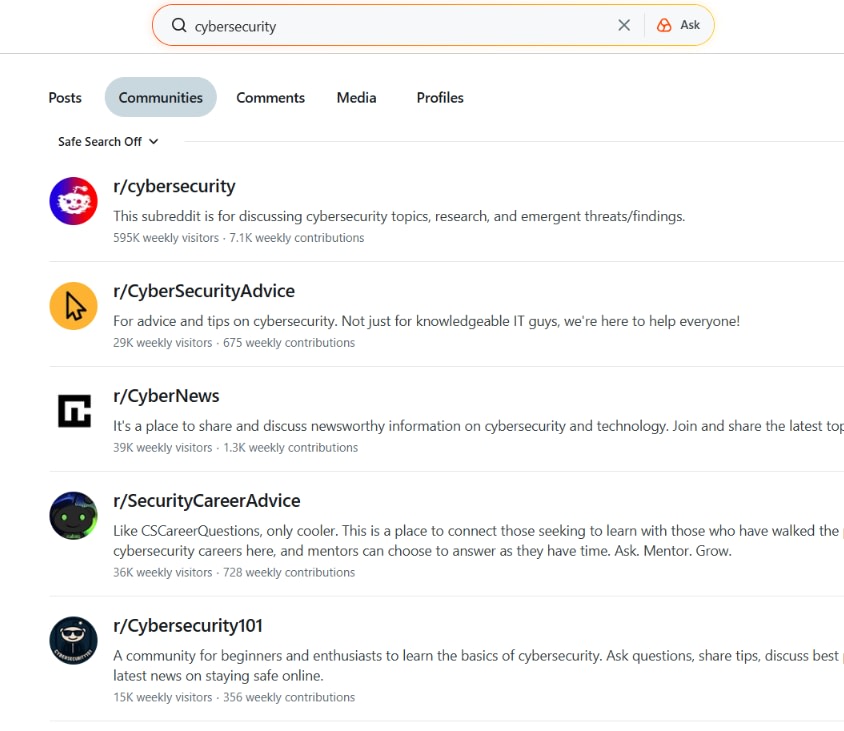
Task: Click description starting "Like CSCareerQuestions"
Action: point(479,541)
